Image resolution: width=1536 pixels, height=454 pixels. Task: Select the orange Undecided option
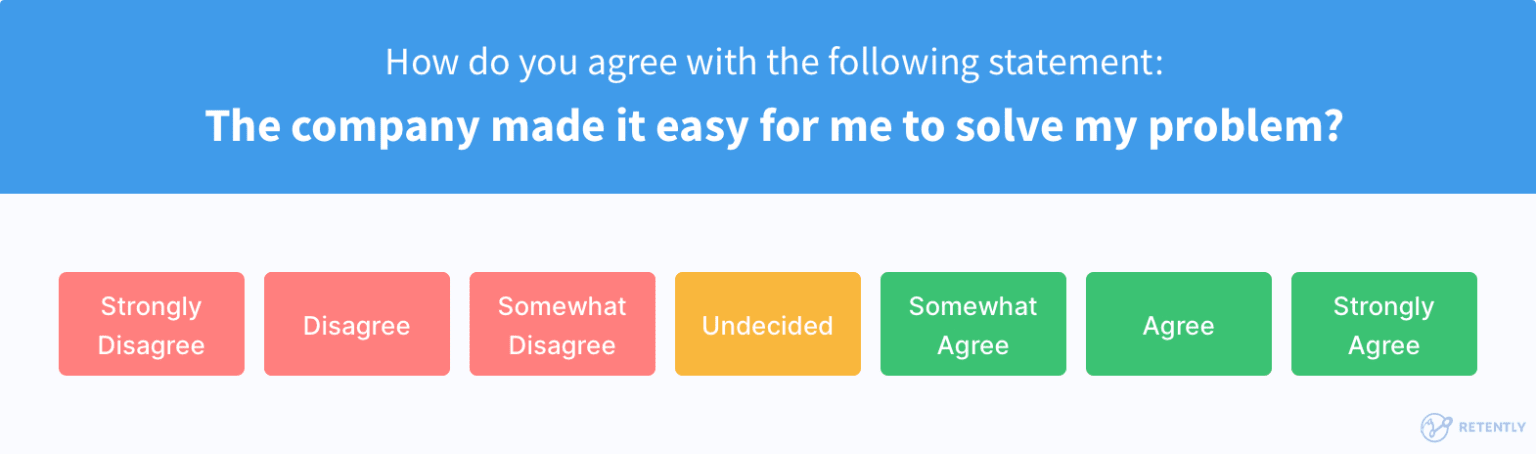point(767,324)
